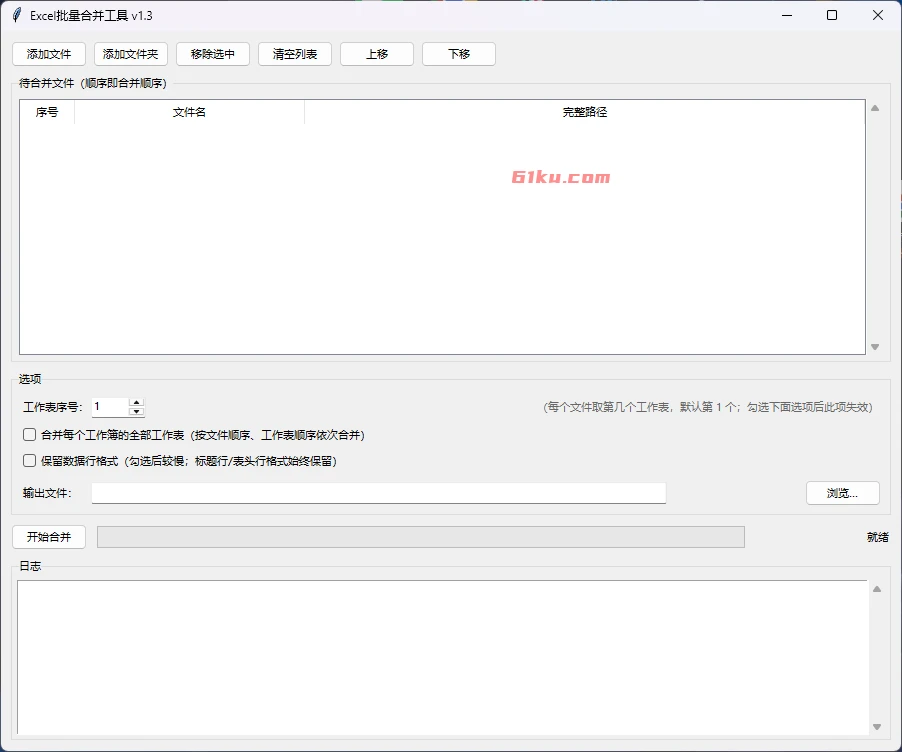Sort by the 文件名 column header
Image resolution: width=902 pixels, height=752 pixels.
coord(189,112)
